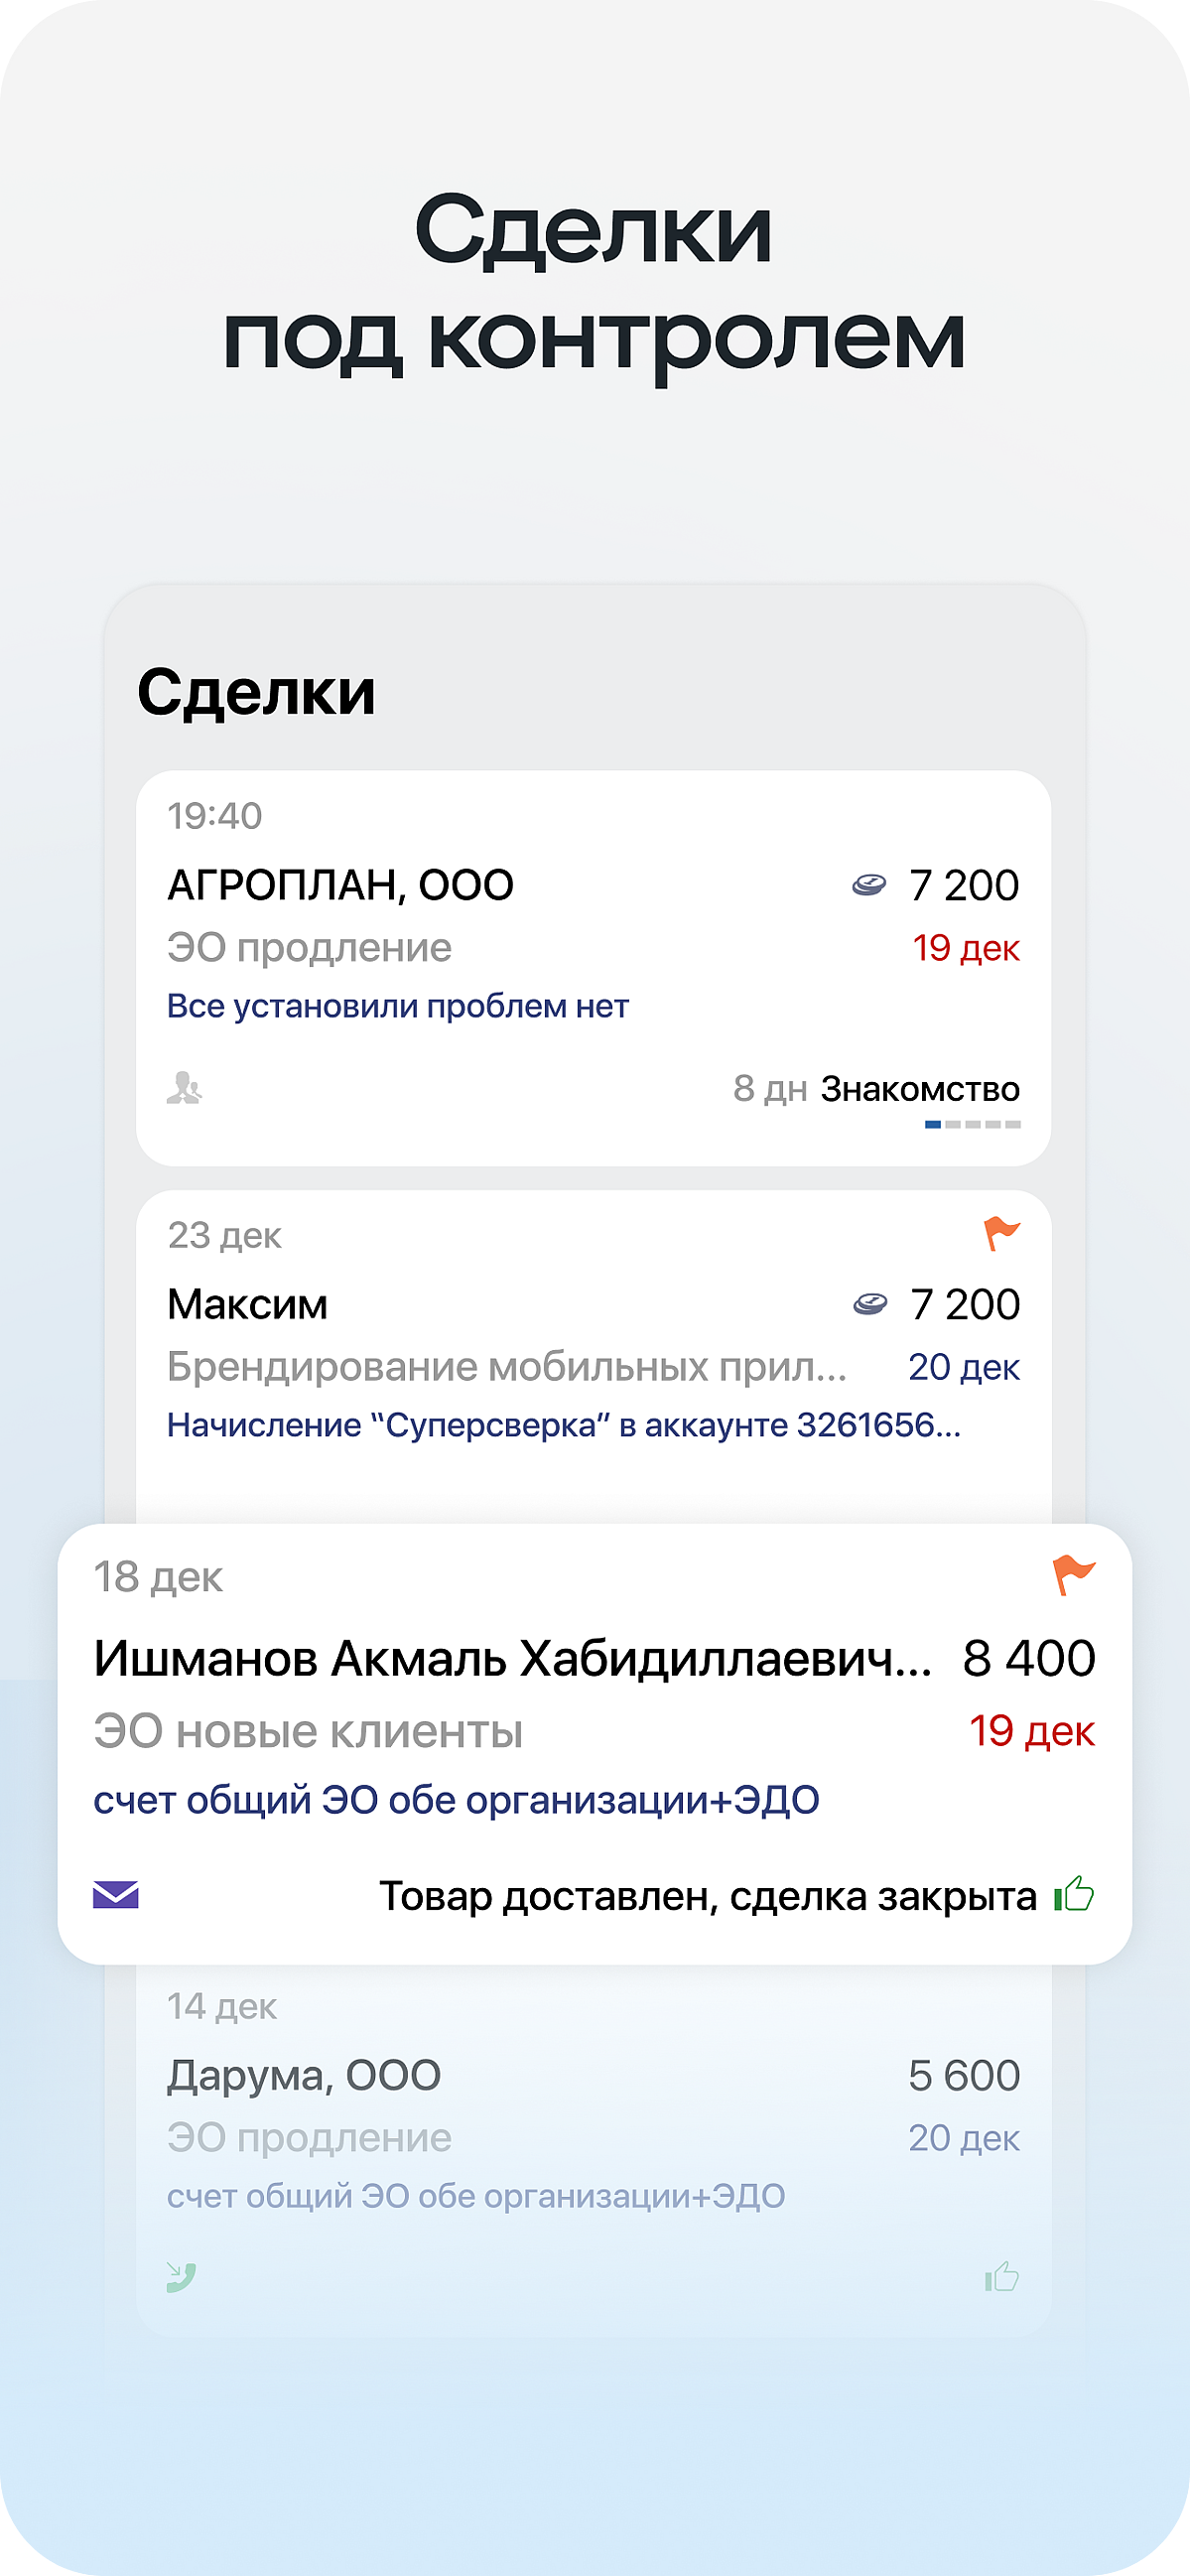
Task: Tap the thumbs-up icon on Дарума deal
Action: [1001, 2277]
